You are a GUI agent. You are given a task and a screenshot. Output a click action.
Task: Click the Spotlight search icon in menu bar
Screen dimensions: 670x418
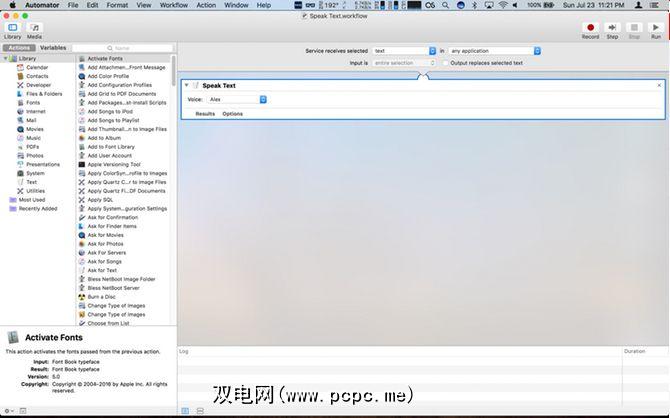[445, 5]
